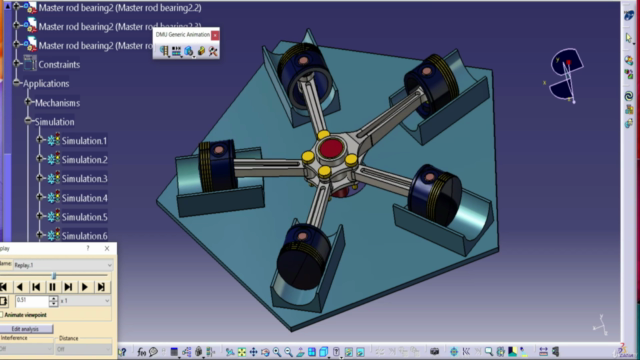The height and width of the screenshot is (360, 640).
Task: Enable Animate viewpoint checkbox
Action: point(2,315)
